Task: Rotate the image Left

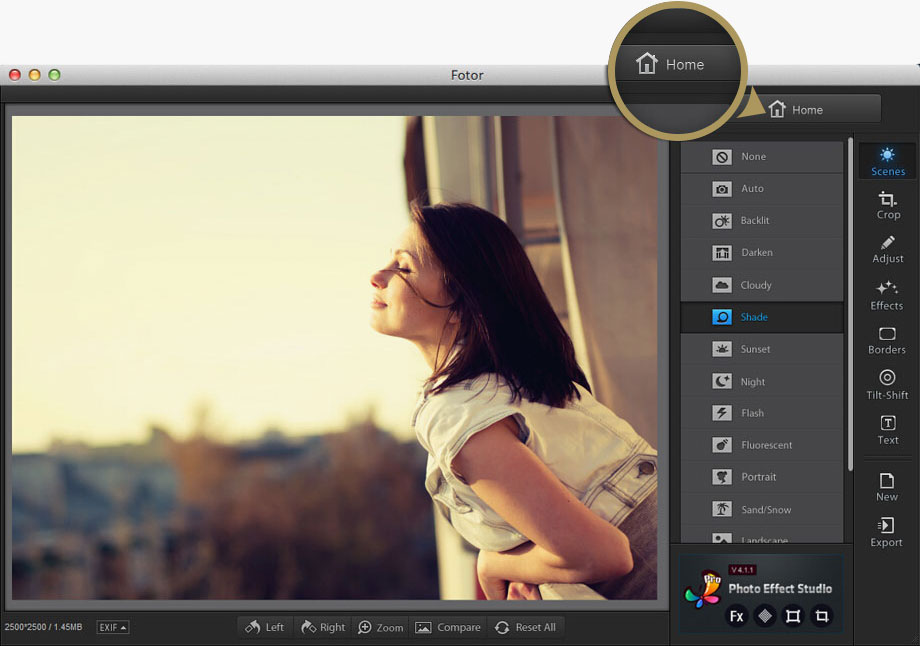Action: pos(265,627)
